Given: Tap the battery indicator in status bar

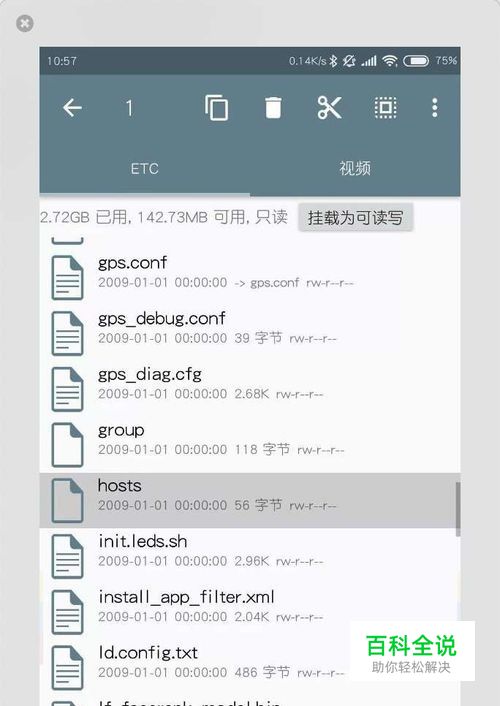Looking at the screenshot, I should (416, 61).
